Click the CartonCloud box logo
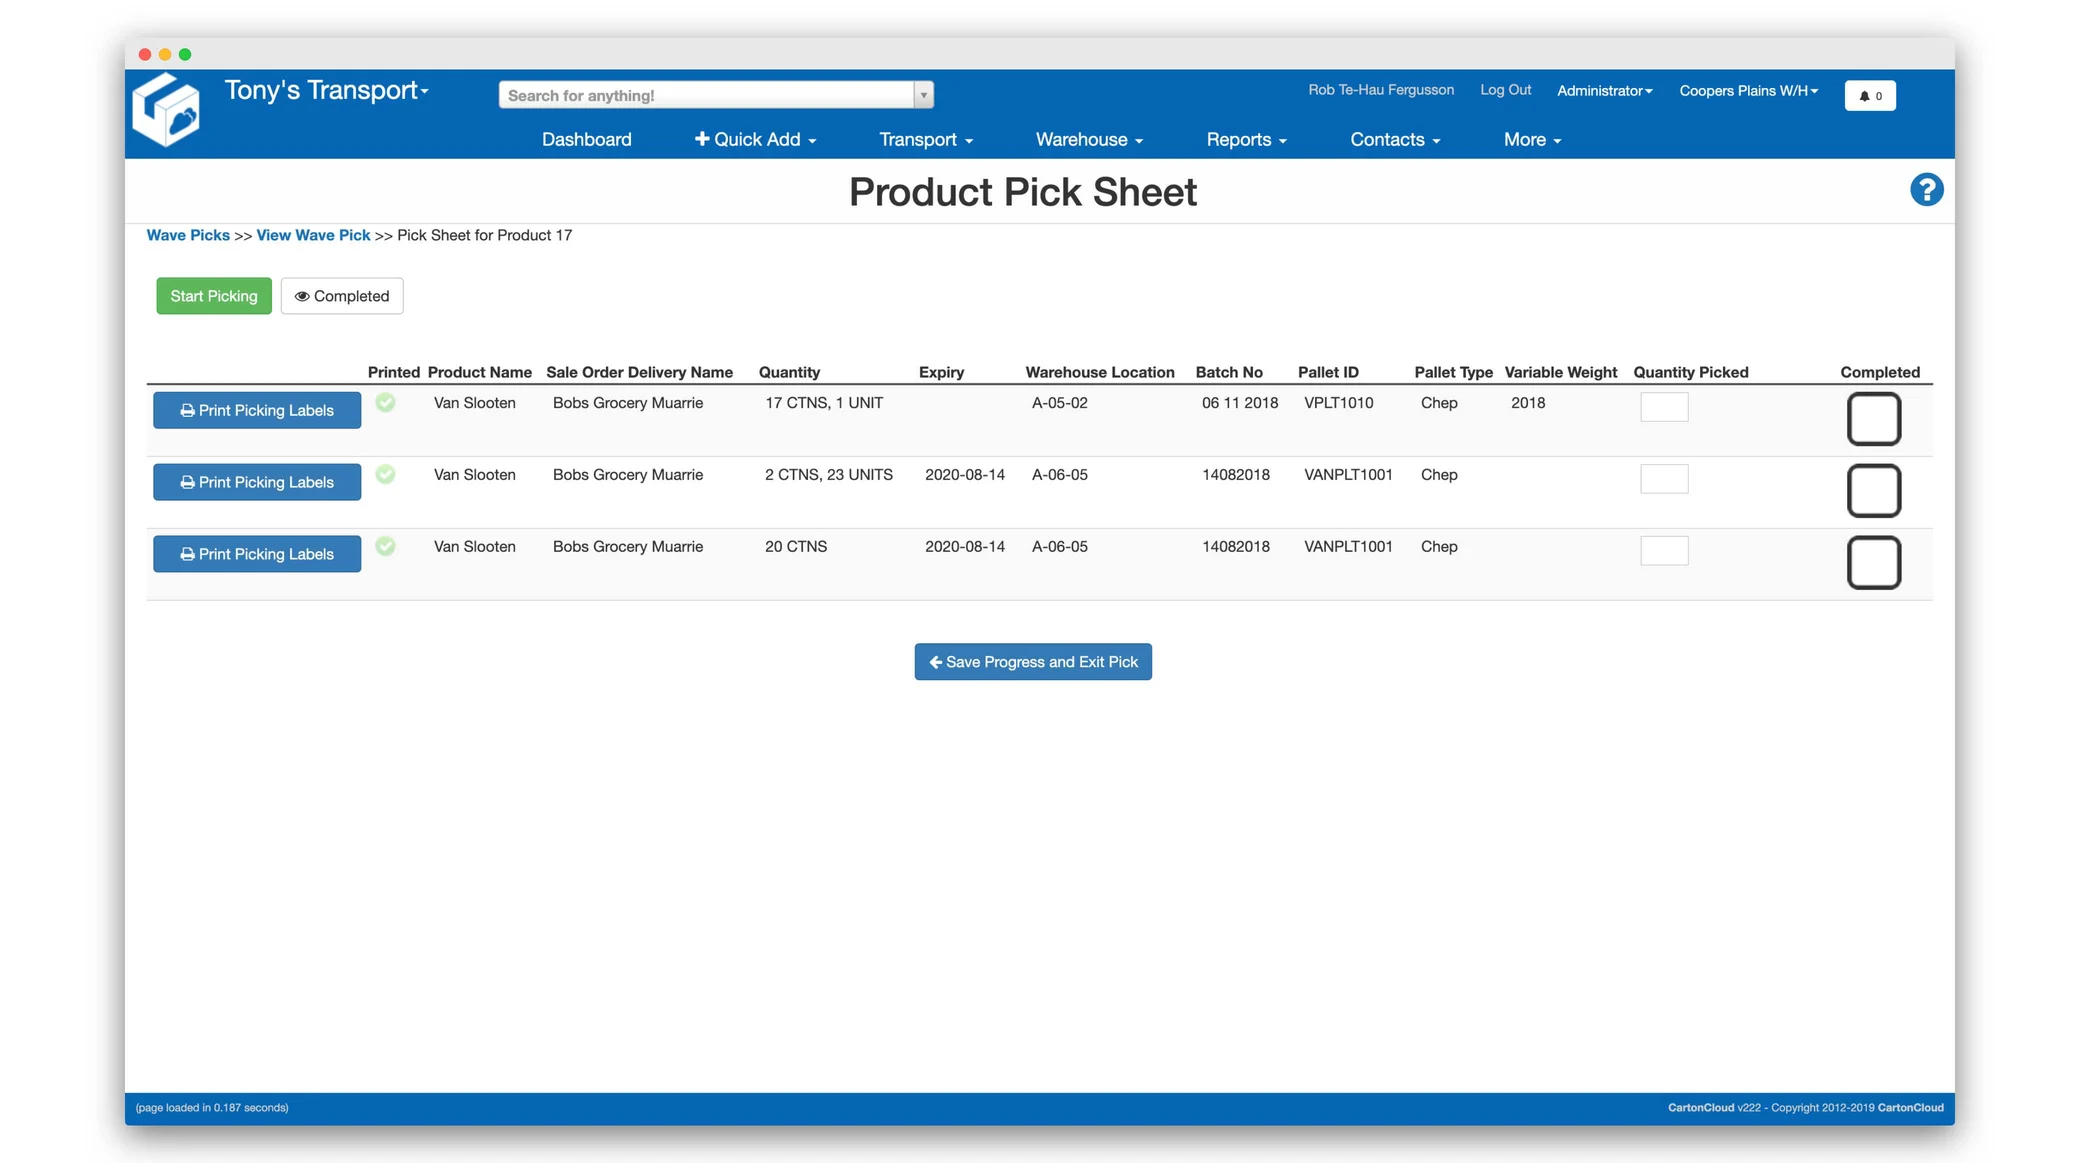This screenshot has height=1163, width=2080. pyautogui.click(x=166, y=111)
